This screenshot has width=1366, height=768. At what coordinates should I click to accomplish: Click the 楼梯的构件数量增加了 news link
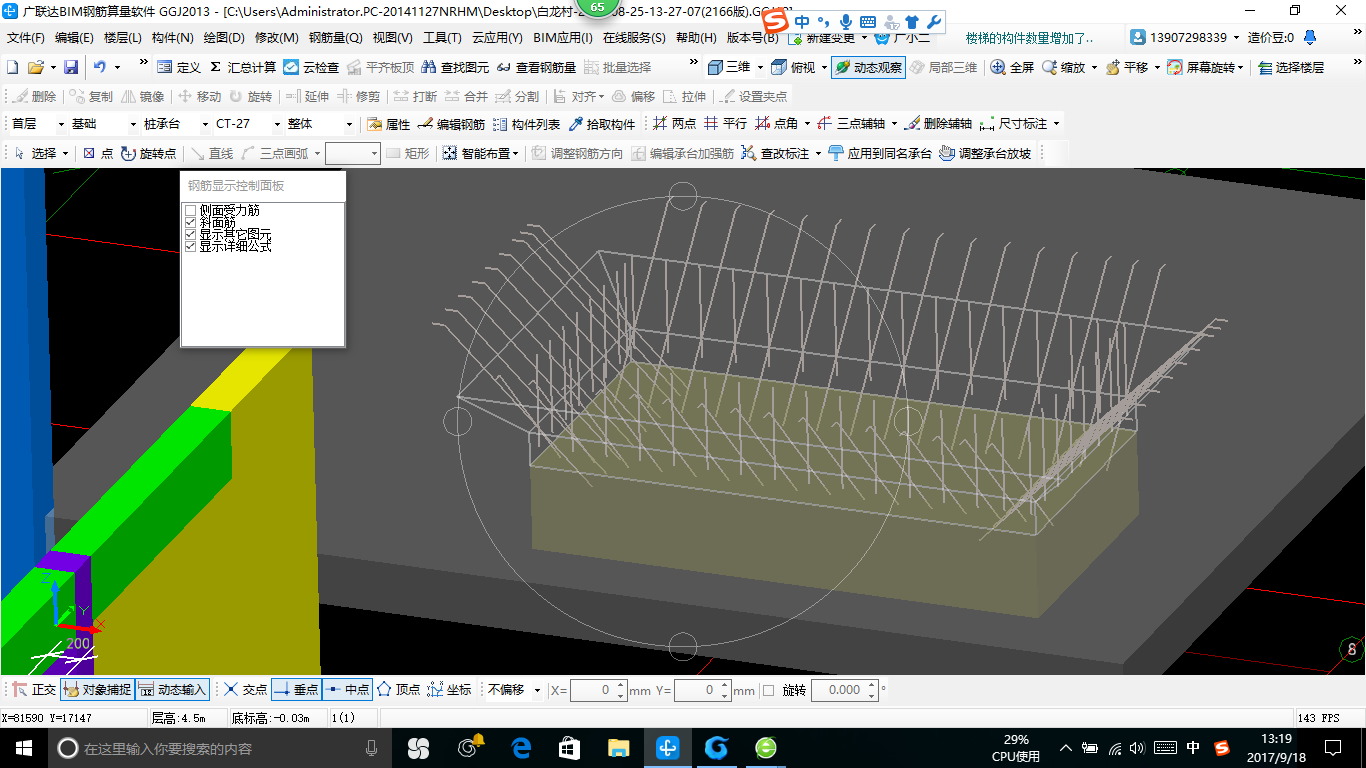[1029, 38]
